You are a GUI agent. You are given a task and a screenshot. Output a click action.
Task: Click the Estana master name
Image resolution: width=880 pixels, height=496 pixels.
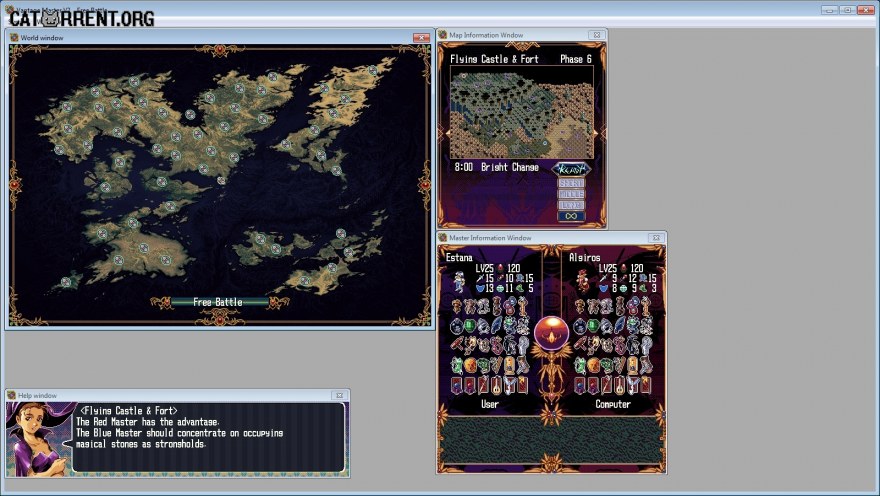(x=459, y=258)
